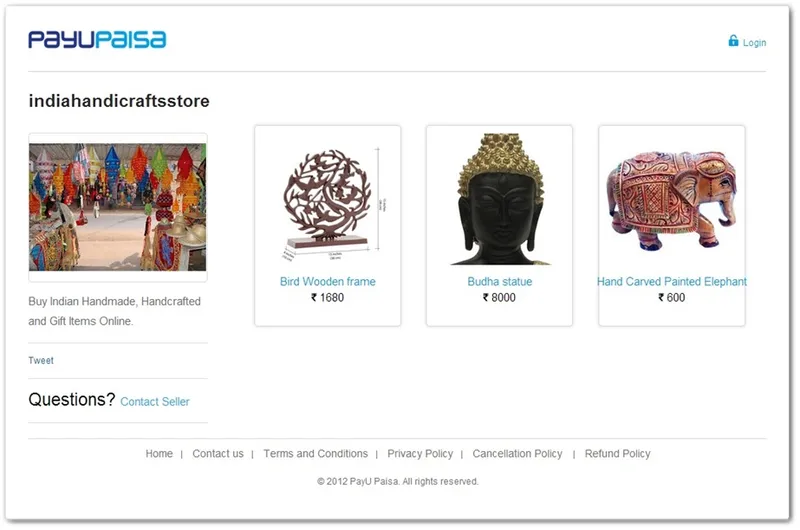This screenshot has height=530, width=800.
Task: Open the Hand Carved Painted Elephant link
Action: coord(671,282)
